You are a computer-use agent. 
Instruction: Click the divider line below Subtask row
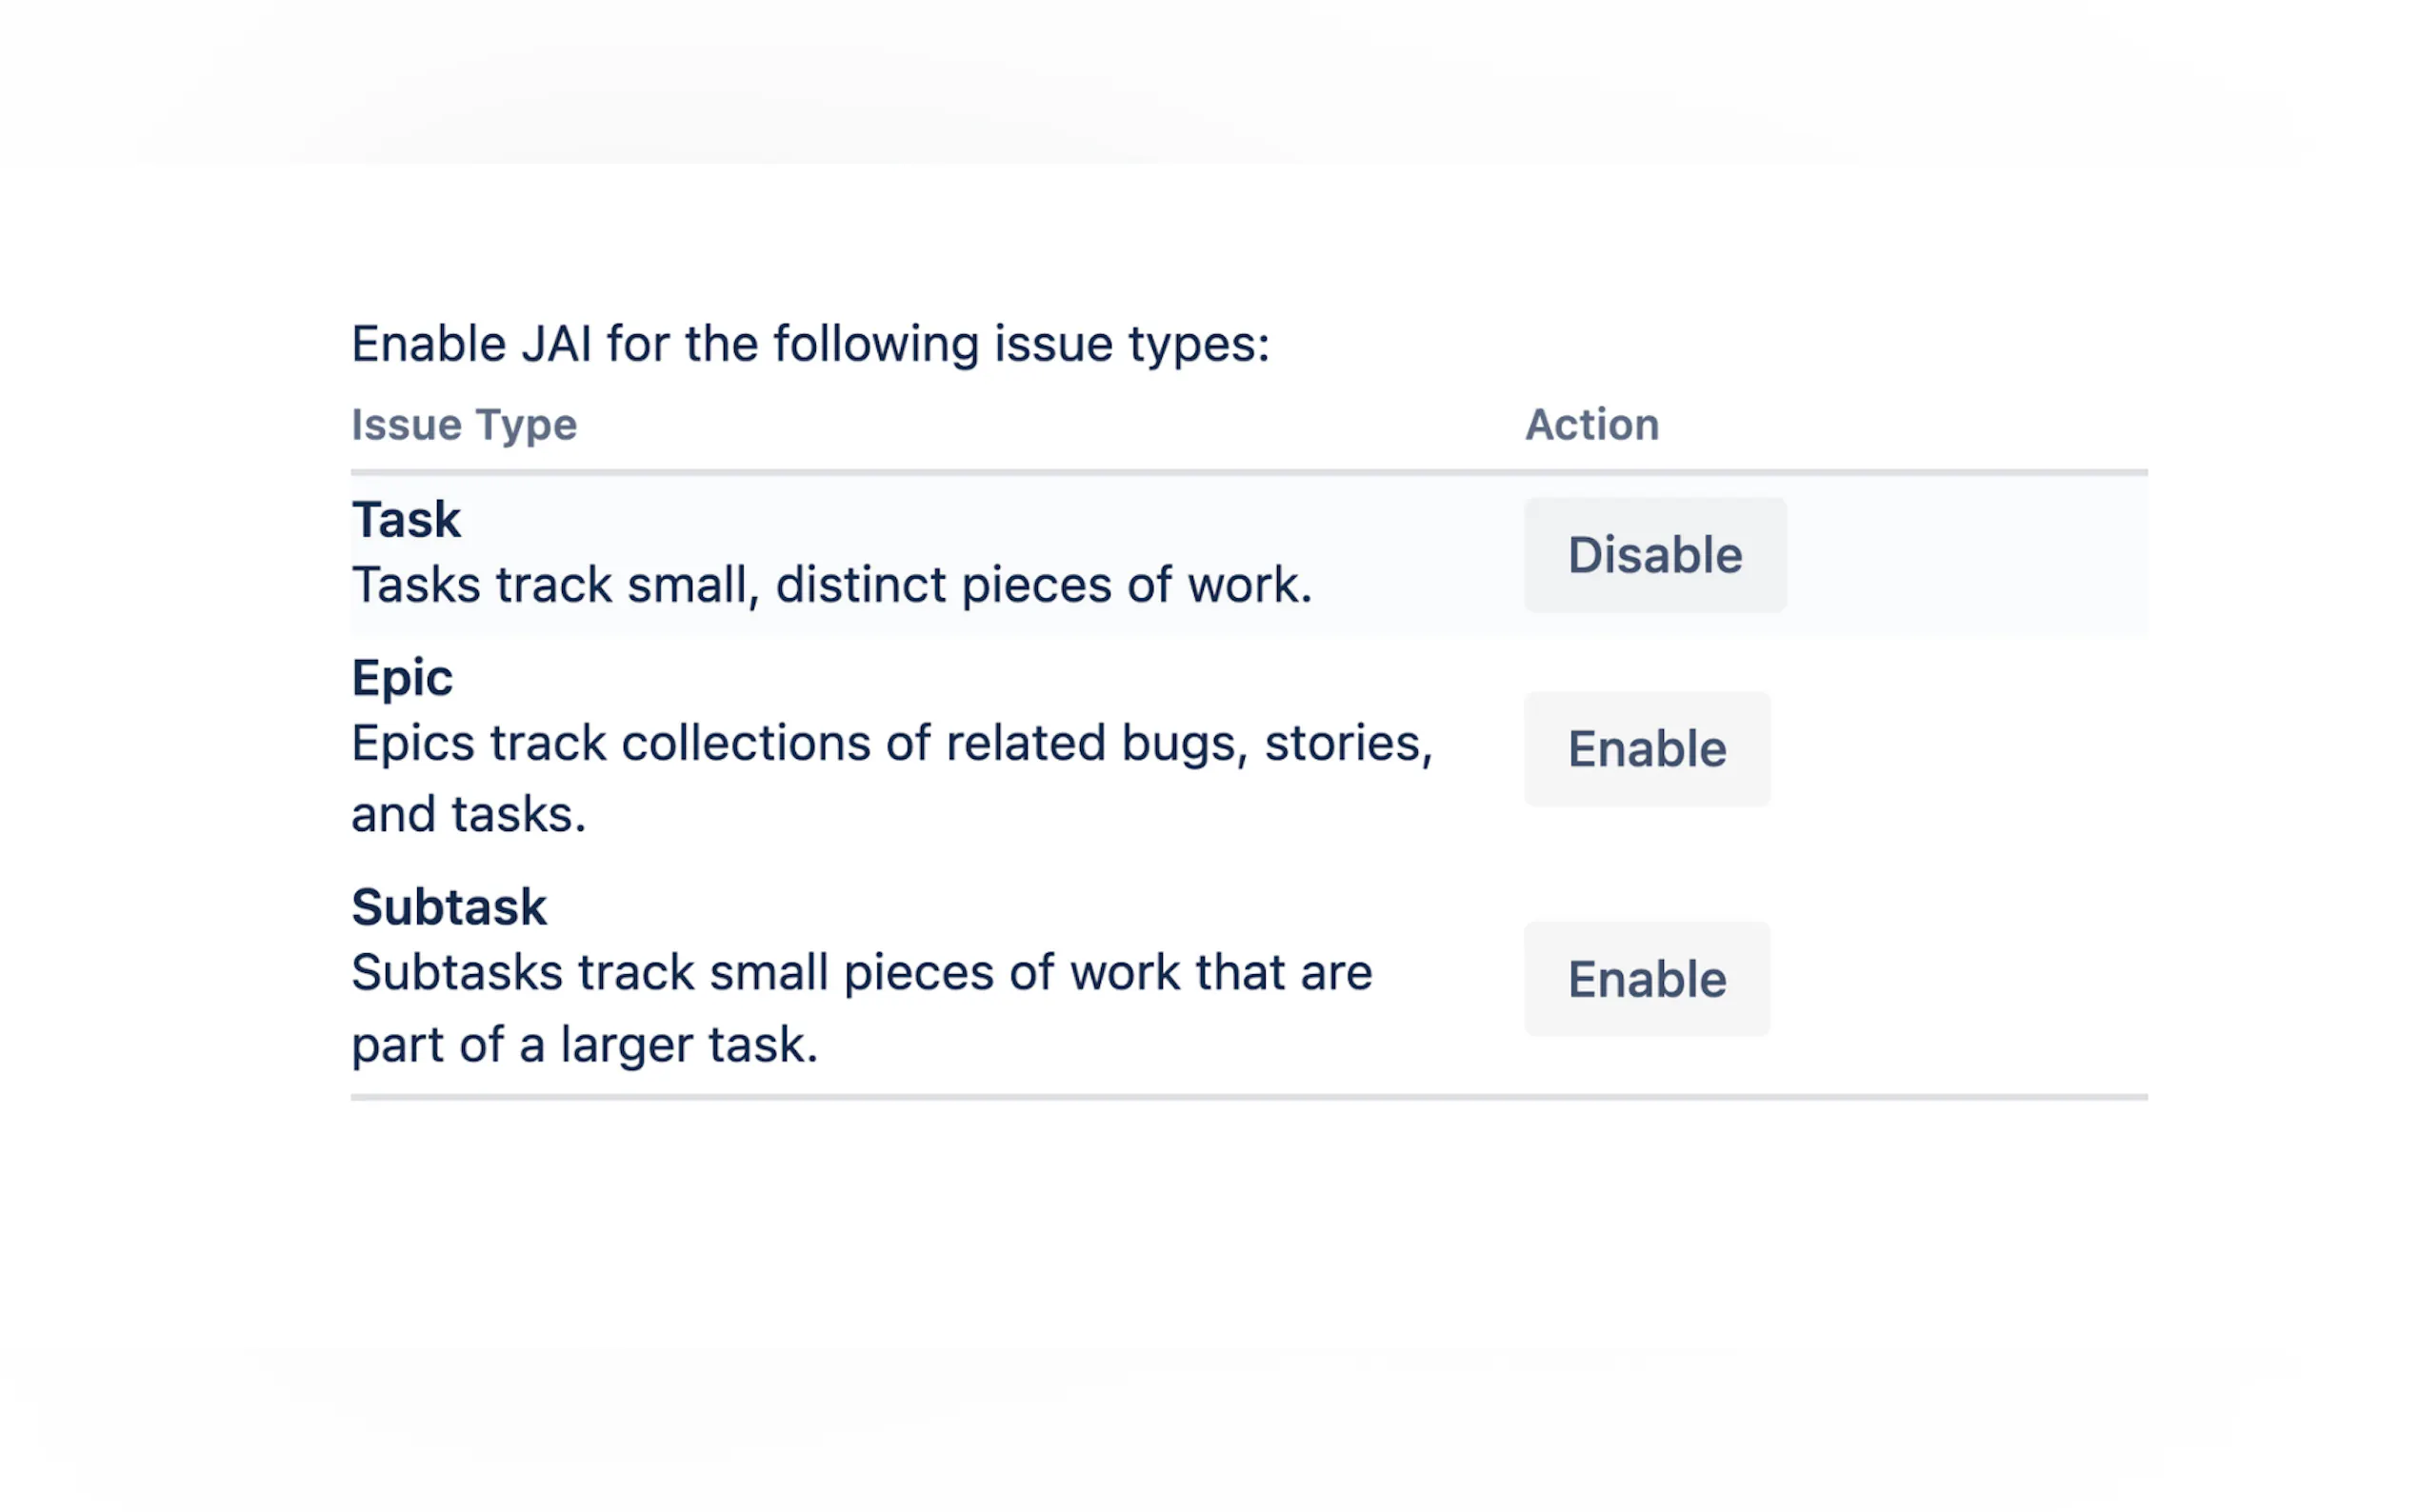click(1248, 1097)
